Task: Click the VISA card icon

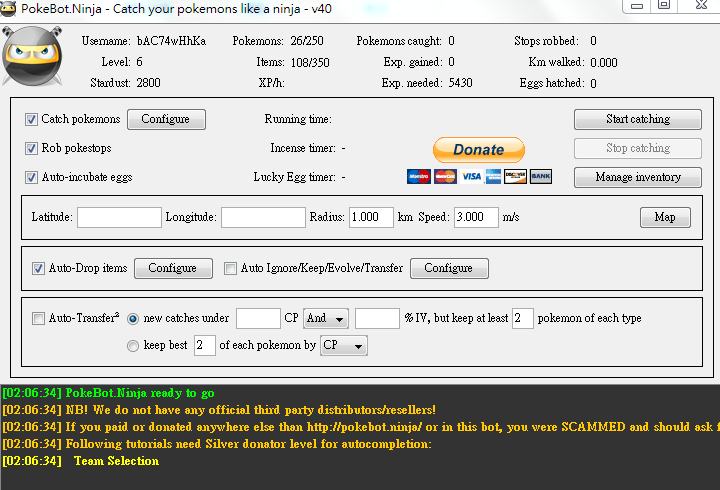Action: [470, 177]
